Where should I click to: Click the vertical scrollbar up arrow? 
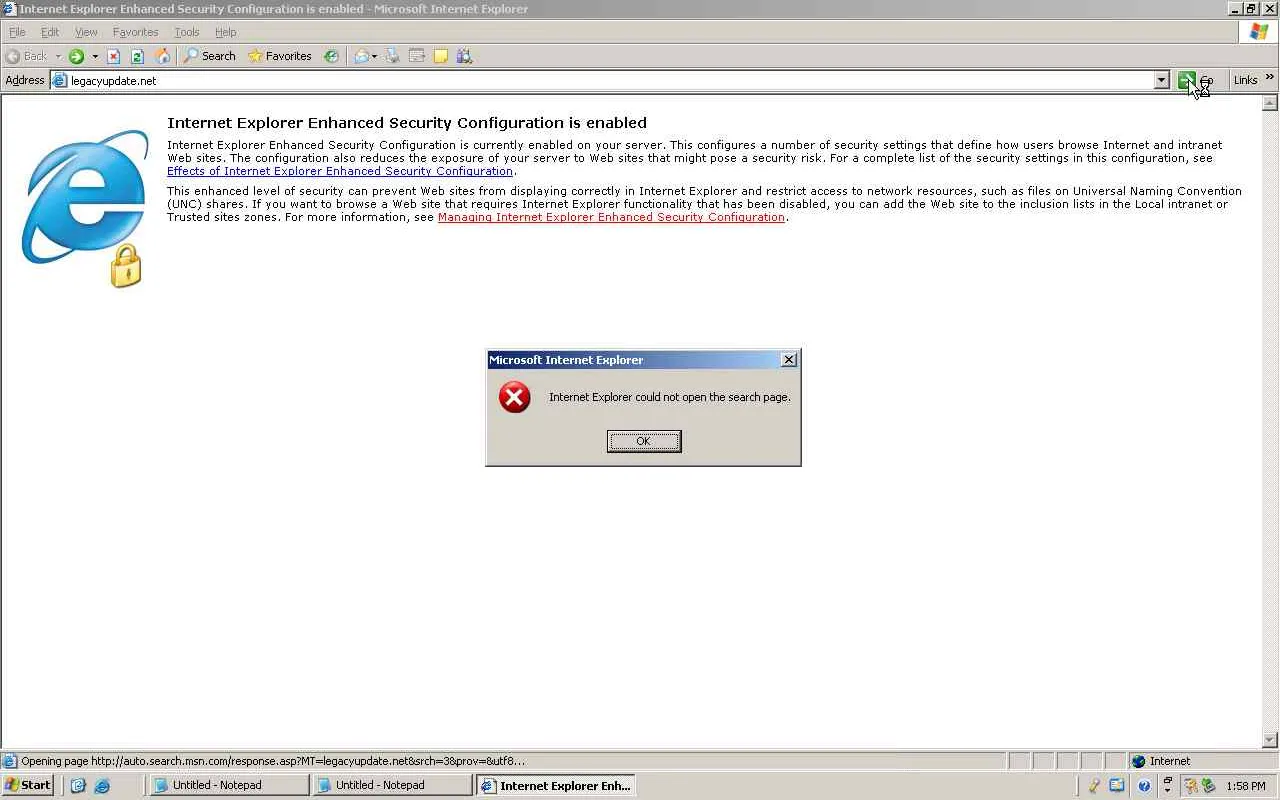(x=1270, y=103)
